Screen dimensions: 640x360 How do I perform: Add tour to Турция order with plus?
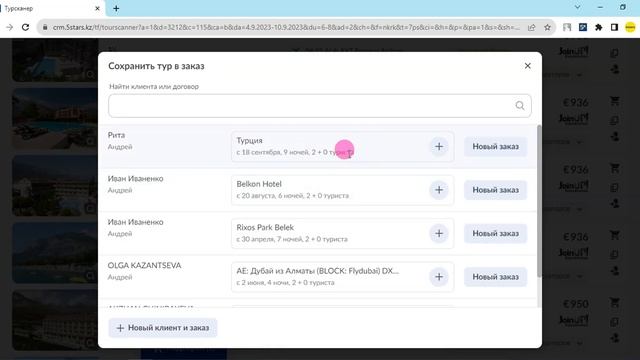click(x=439, y=147)
